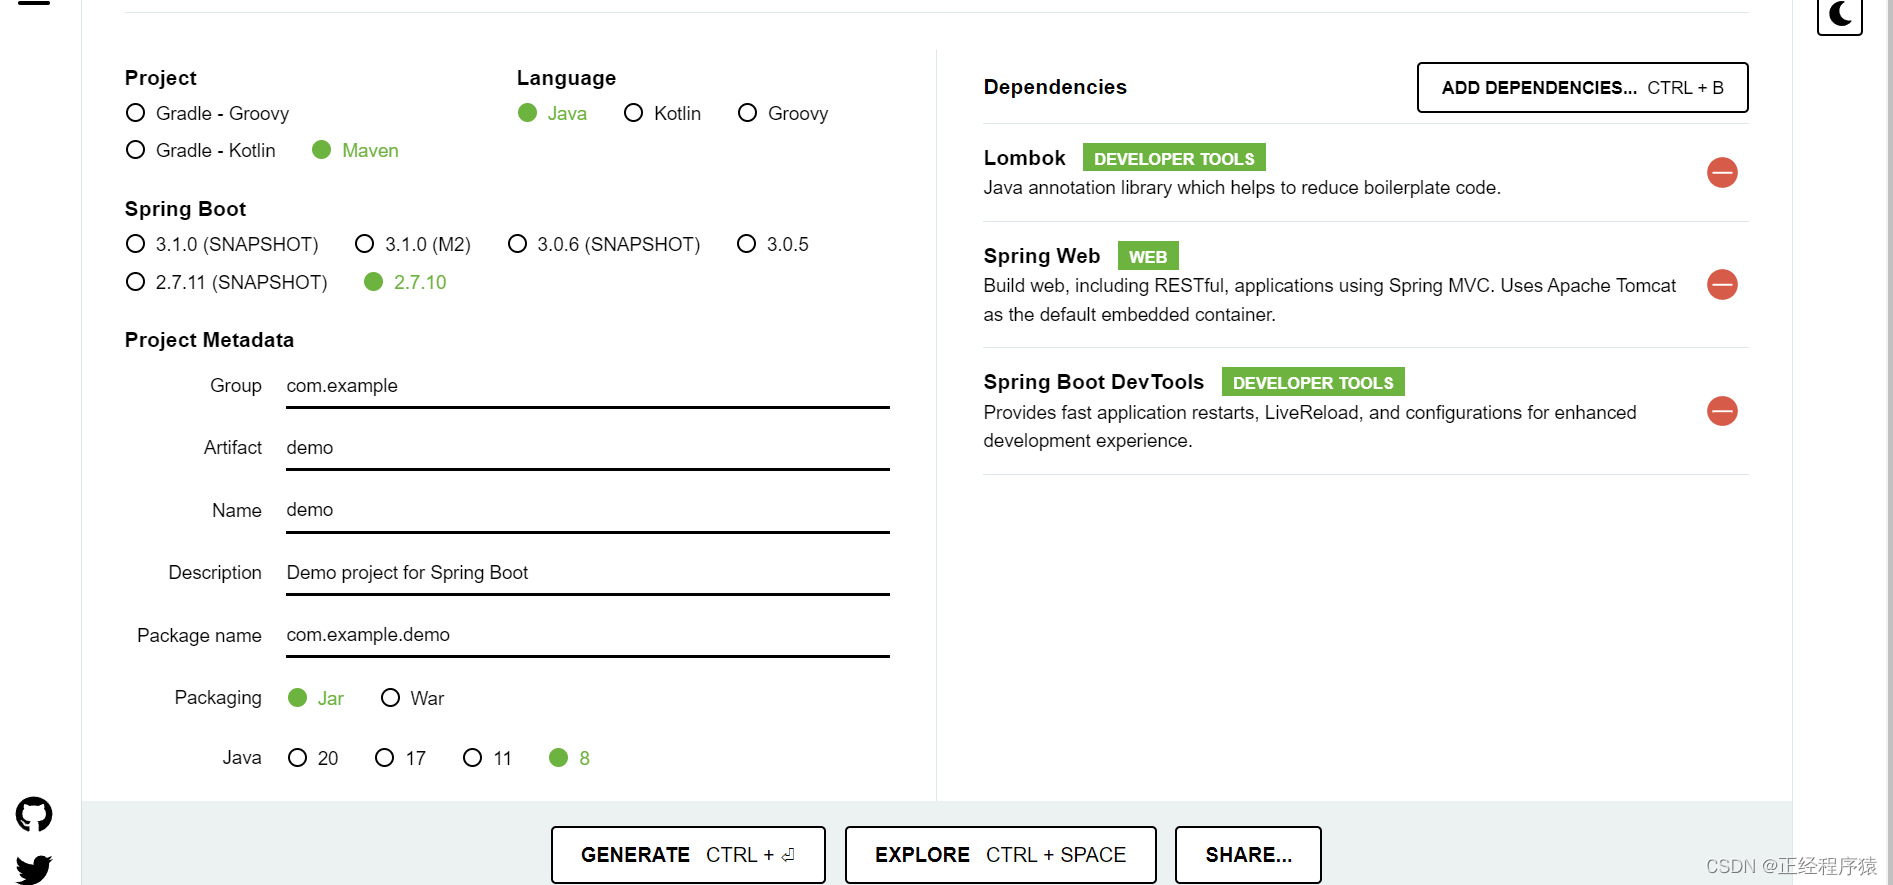Image resolution: width=1893 pixels, height=885 pixels.
Task: Click the Description input field
Action: click(588, 573)
